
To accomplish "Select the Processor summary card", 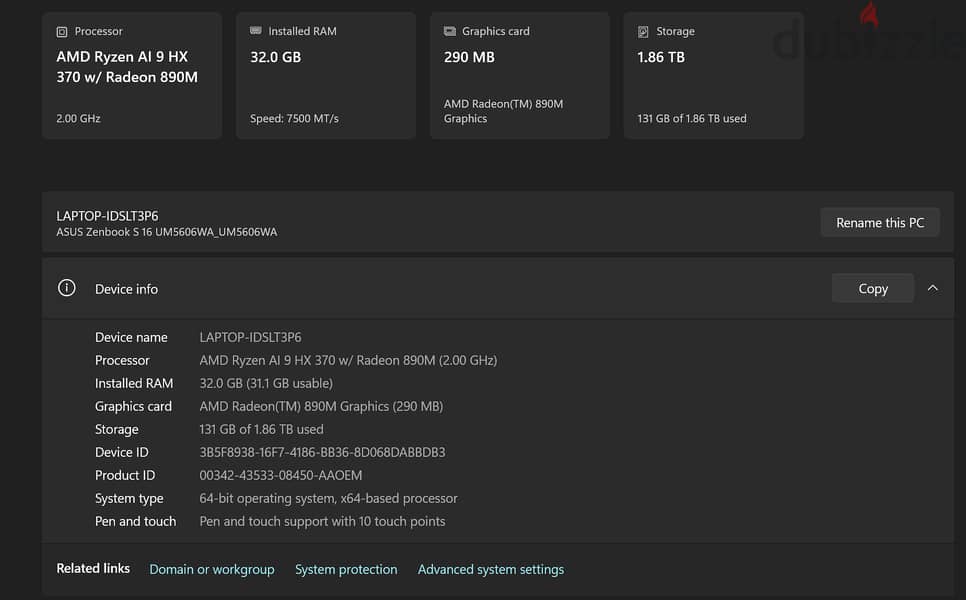I will pos(132,75).
